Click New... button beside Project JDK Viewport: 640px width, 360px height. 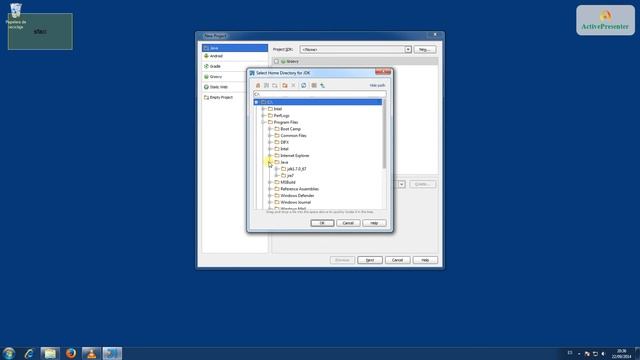424,49
